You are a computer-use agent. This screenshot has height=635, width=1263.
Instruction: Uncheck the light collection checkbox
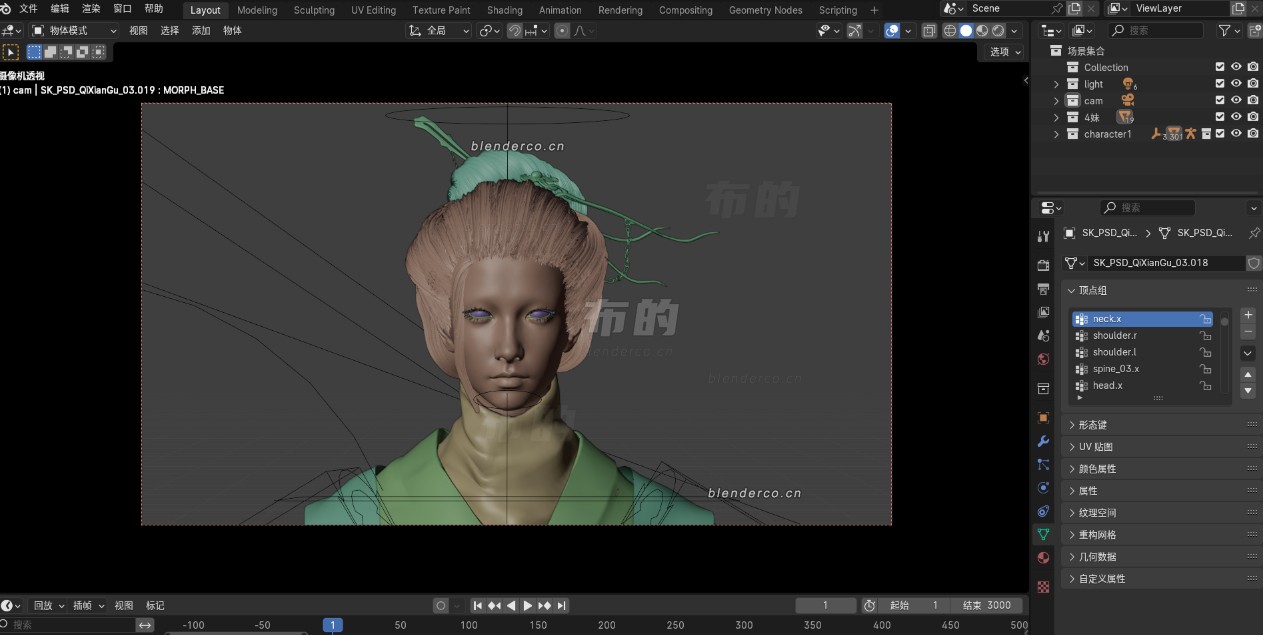[x=1220, y=84]
